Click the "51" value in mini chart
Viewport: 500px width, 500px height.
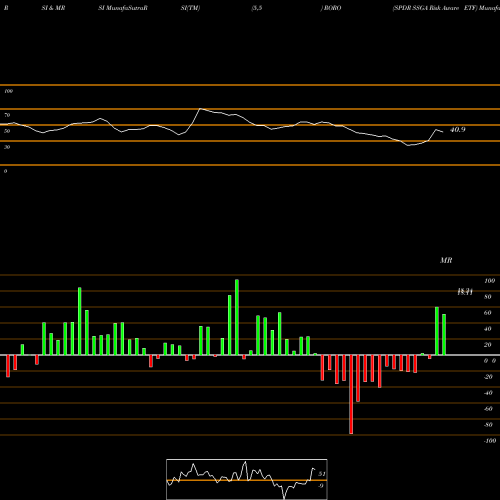[322, 474]
